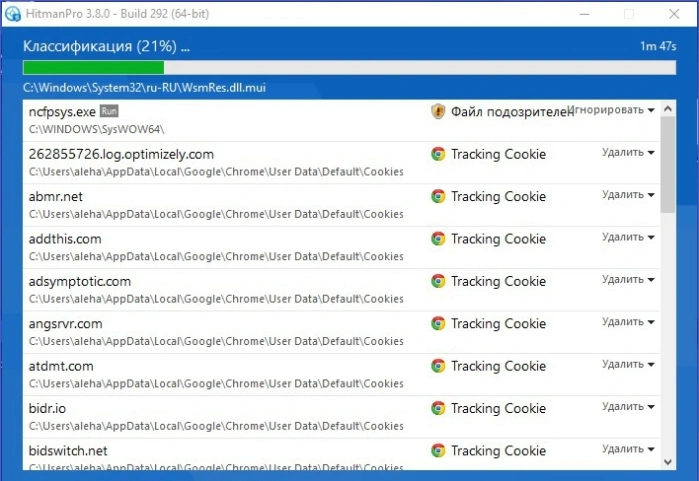Select the angsrvr.com entry name

coord(66,324)
